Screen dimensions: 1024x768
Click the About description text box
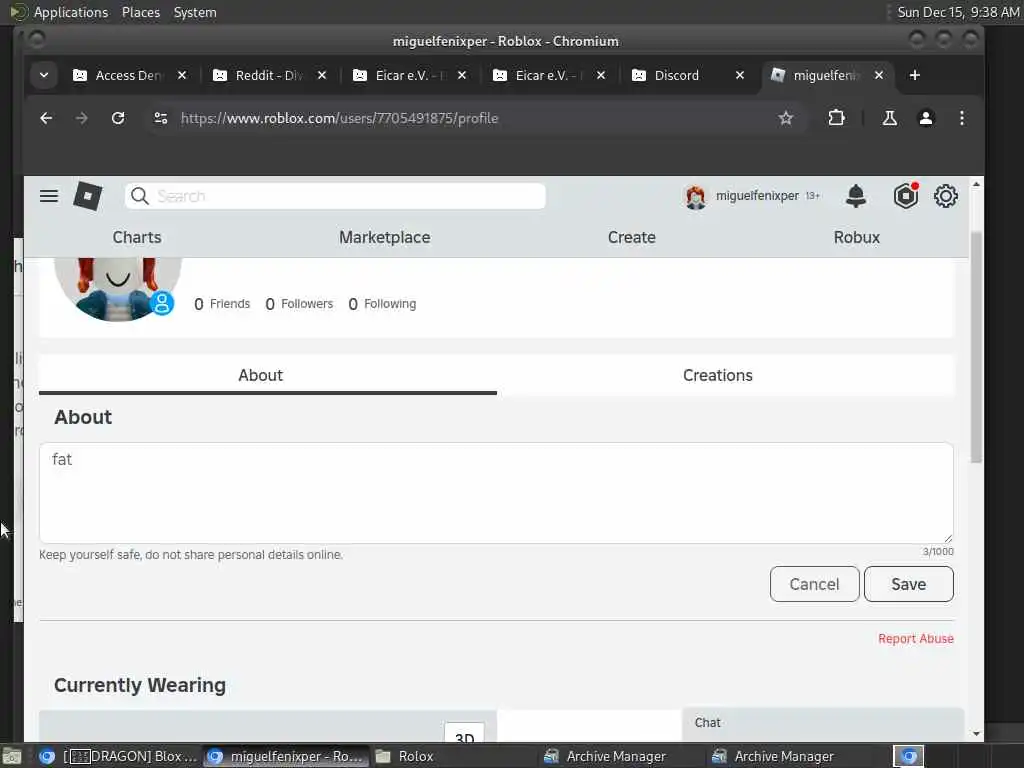coord(496,493)
